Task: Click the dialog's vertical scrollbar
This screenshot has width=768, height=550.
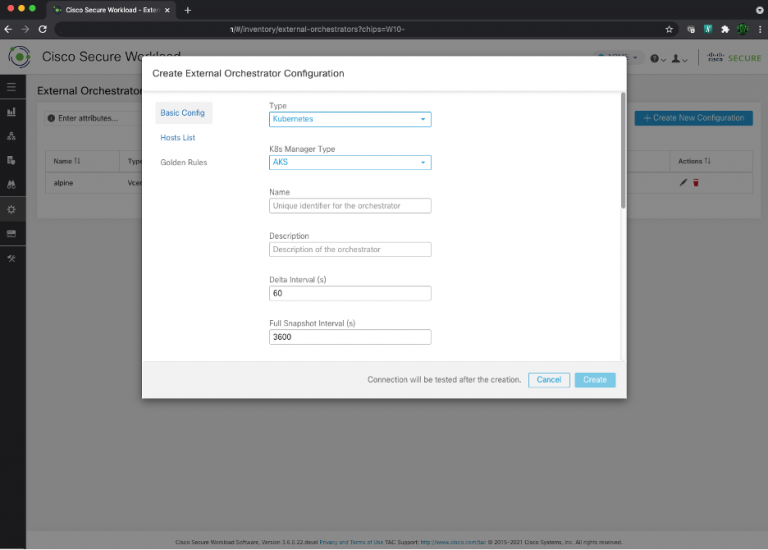Action: [x=624, y=150]
